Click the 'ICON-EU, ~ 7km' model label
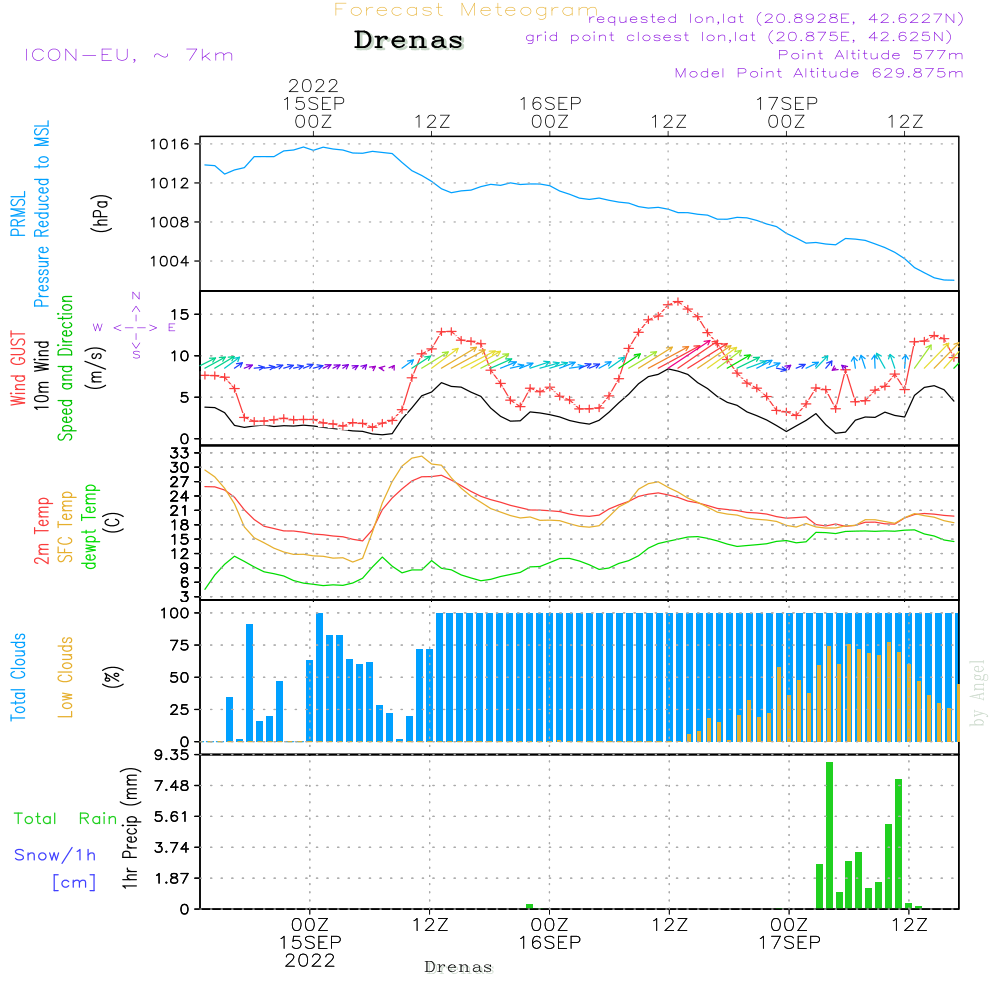The image size is (1000, 1000). point(129,55)
